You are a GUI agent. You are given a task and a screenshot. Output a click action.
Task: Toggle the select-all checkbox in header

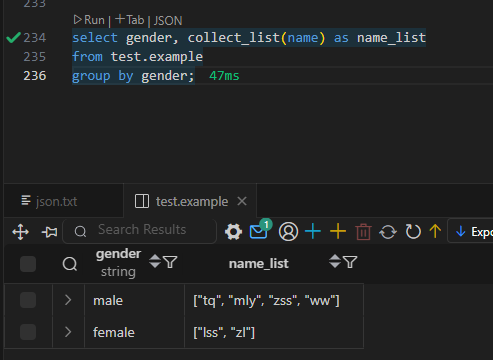click(x=28, y=264)
